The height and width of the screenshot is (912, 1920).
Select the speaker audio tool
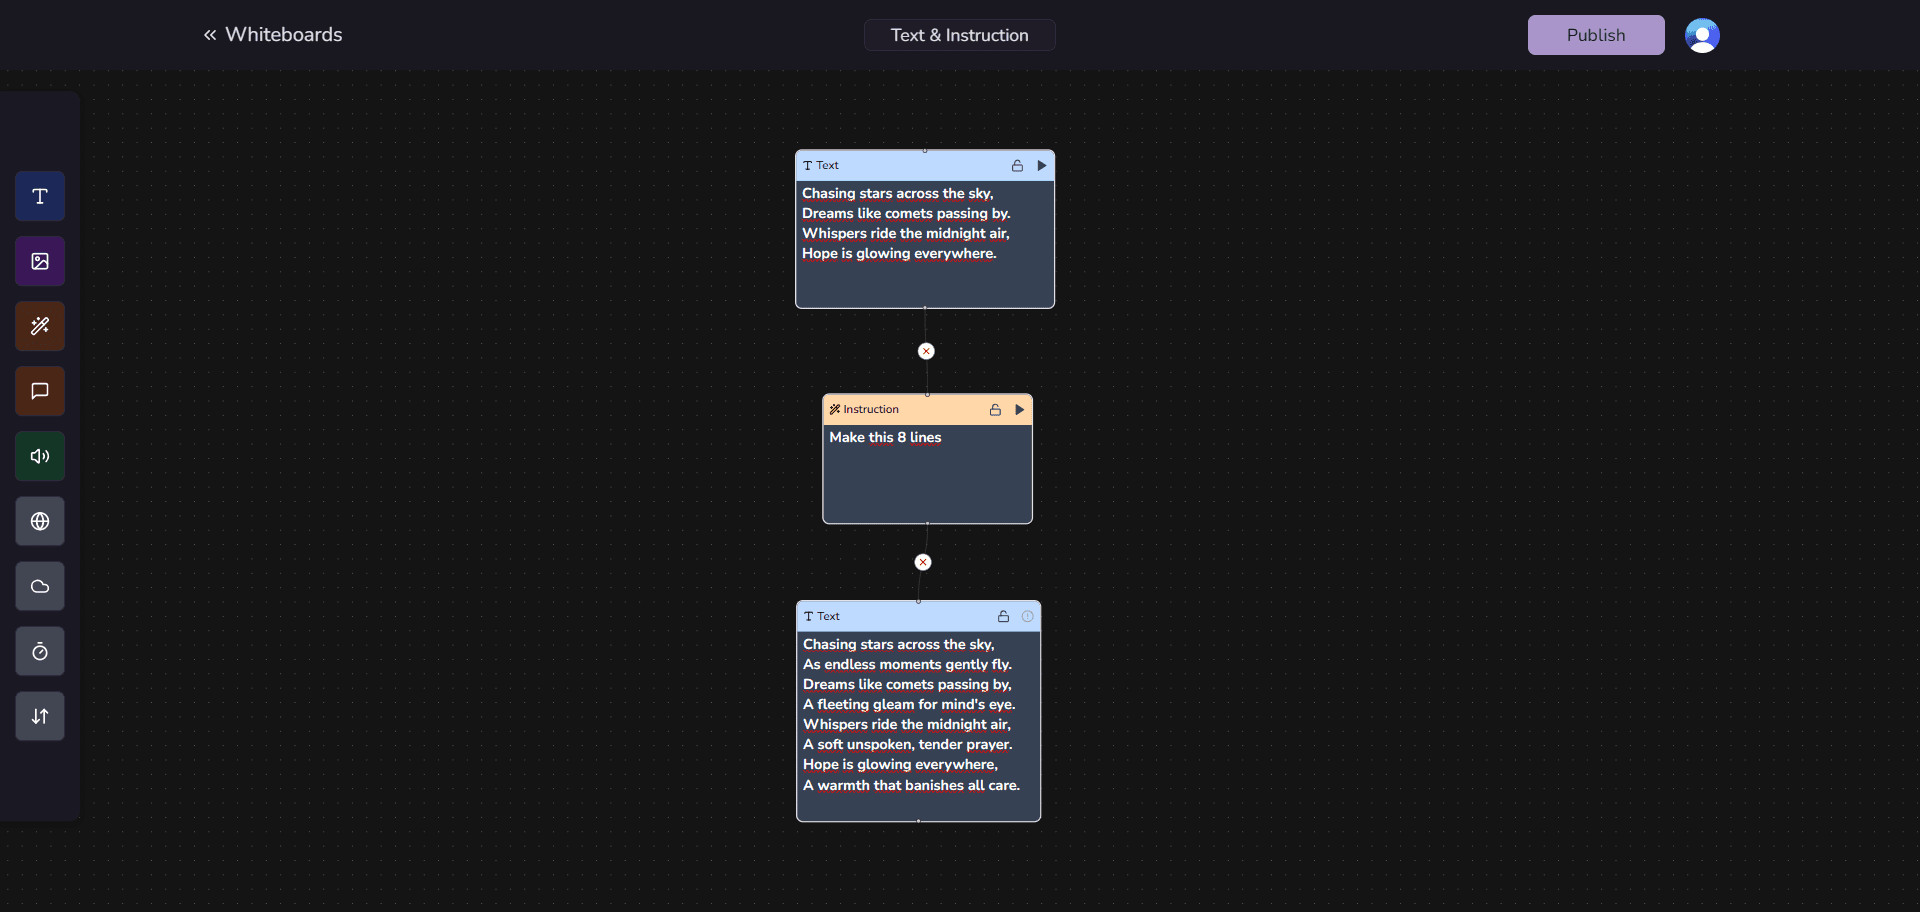click(40, 456)
